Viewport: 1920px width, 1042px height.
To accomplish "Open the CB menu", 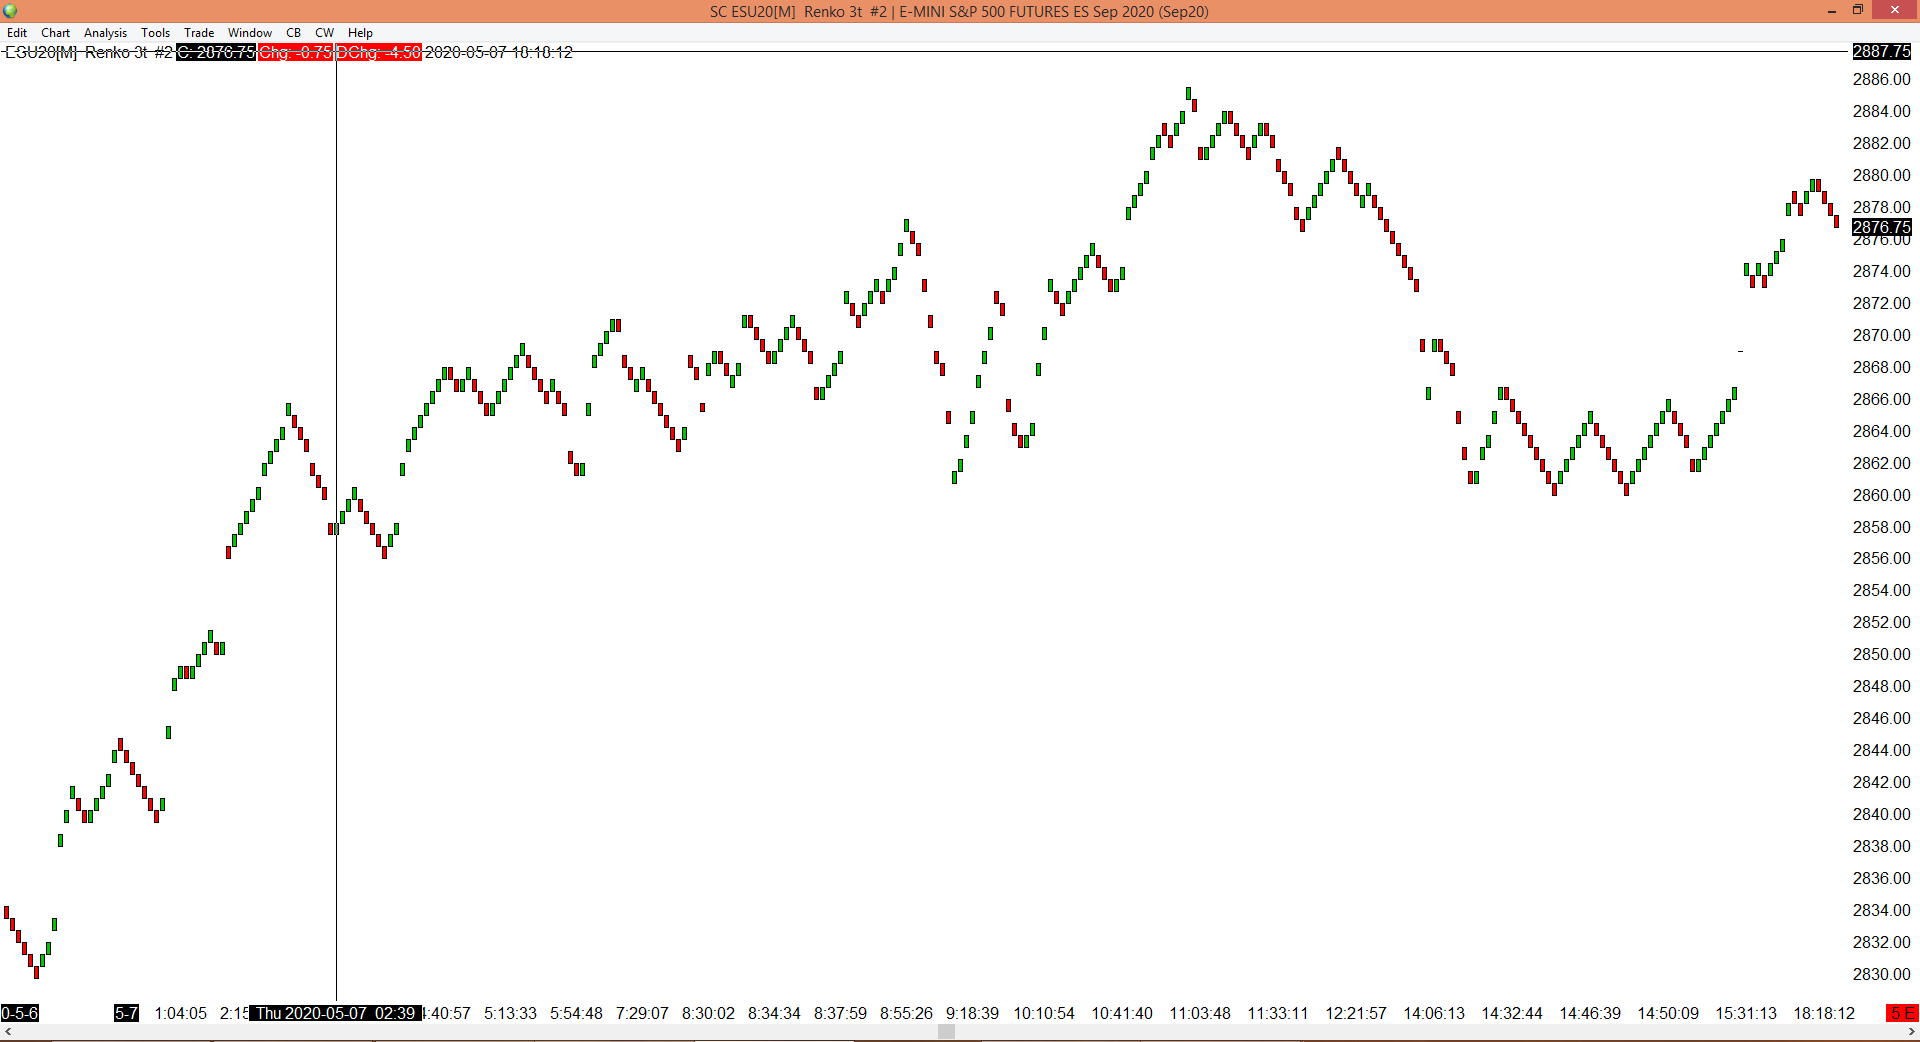I will coord(293,33).
